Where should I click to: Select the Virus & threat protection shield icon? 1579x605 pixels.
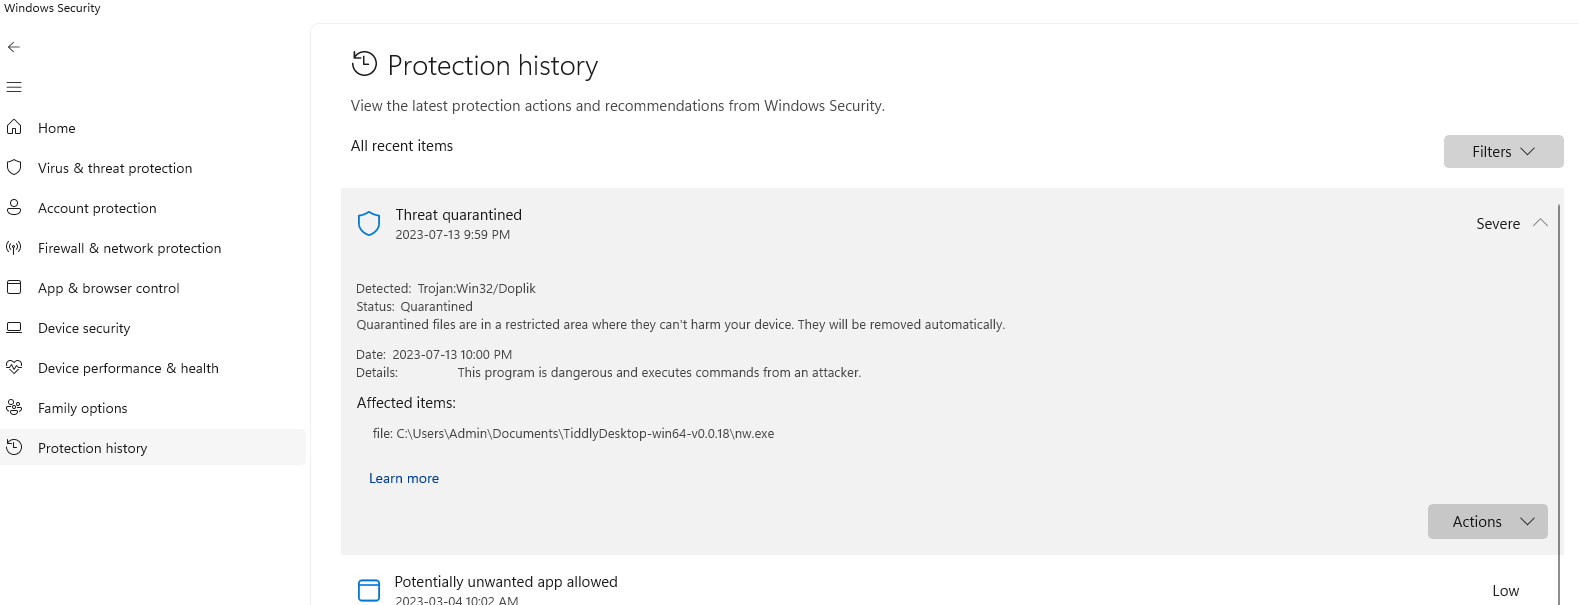coord(15,167)
